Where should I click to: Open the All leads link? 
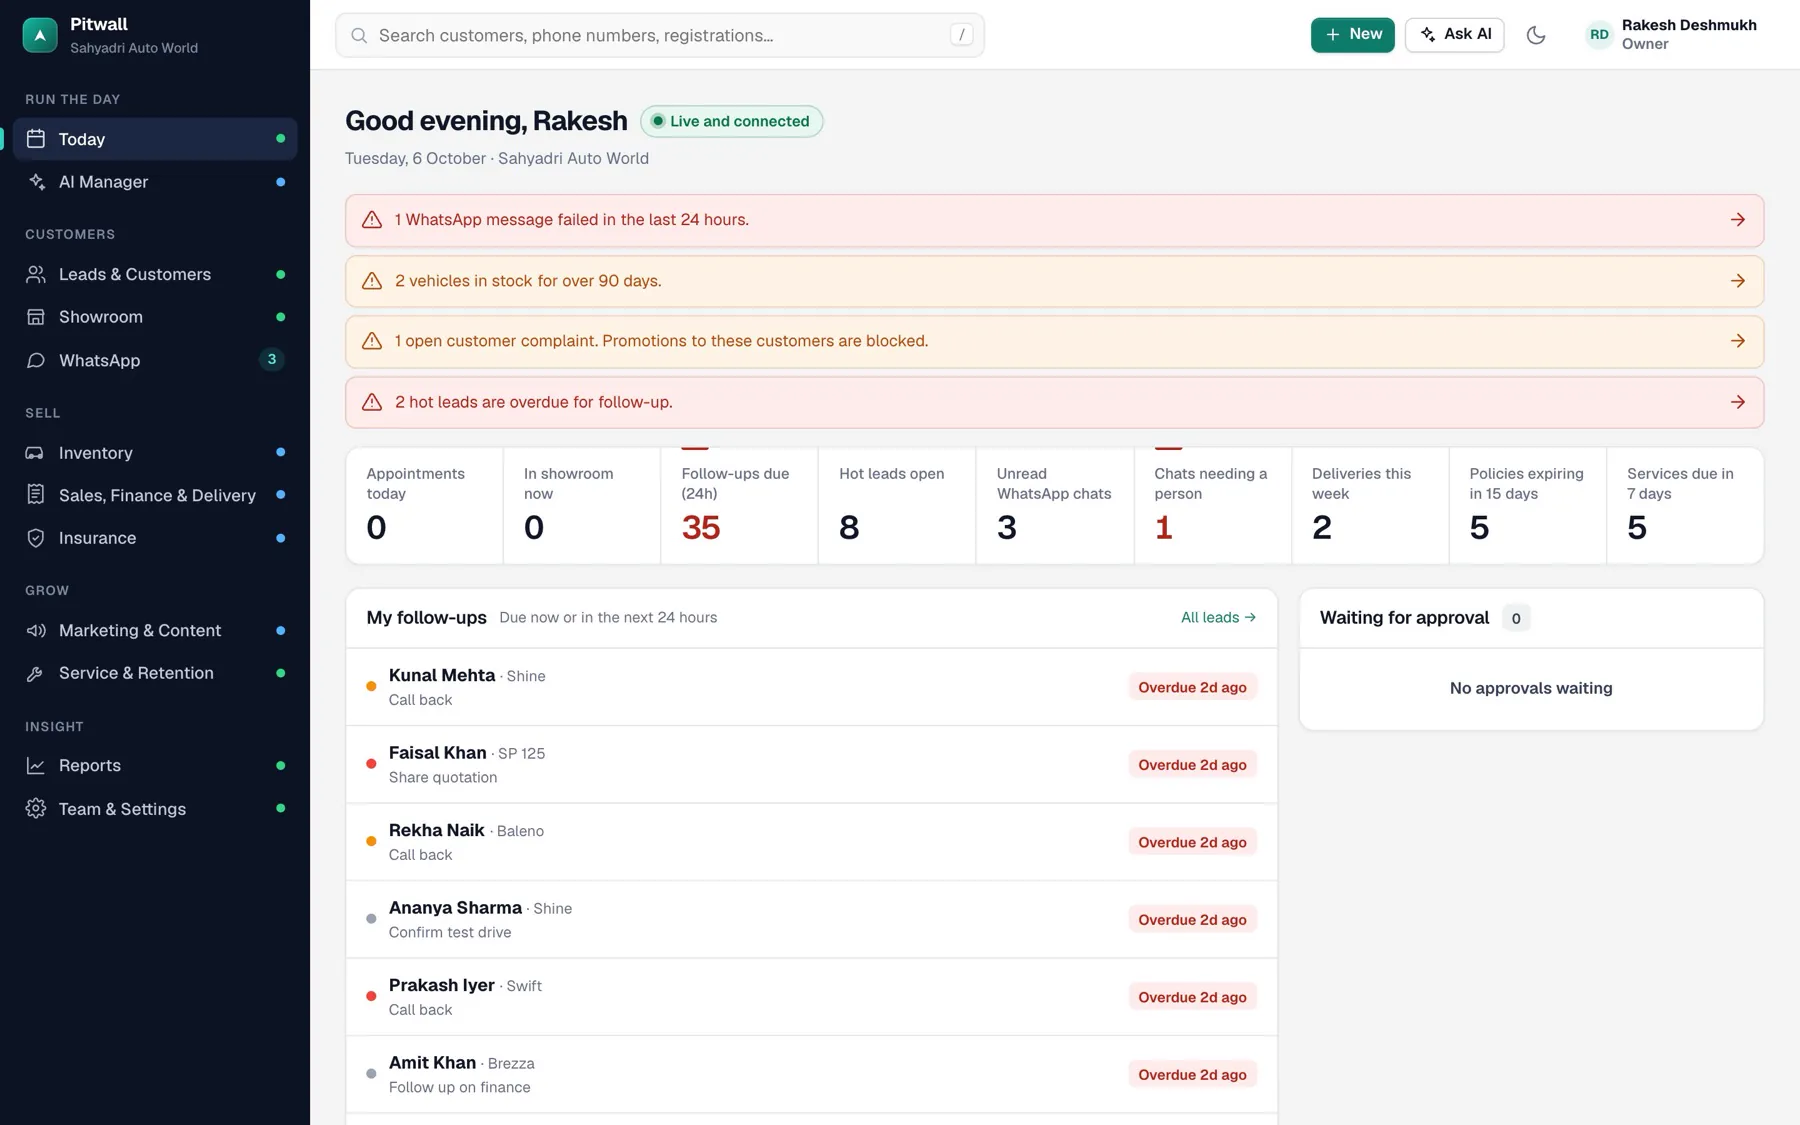click(x=1218, y=618)
